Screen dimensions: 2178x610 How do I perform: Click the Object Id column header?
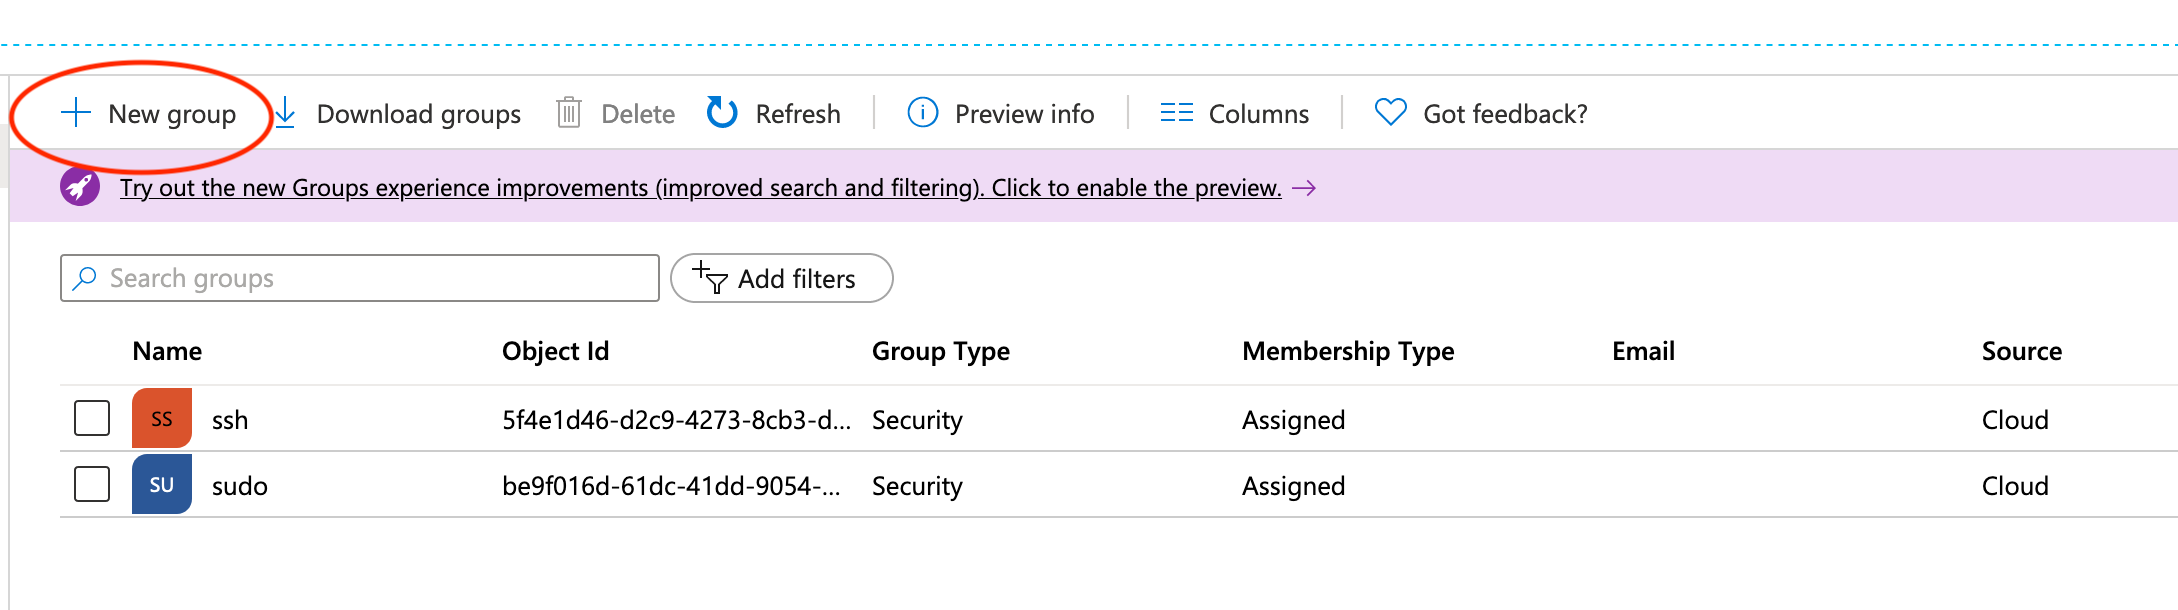(555, 351)
